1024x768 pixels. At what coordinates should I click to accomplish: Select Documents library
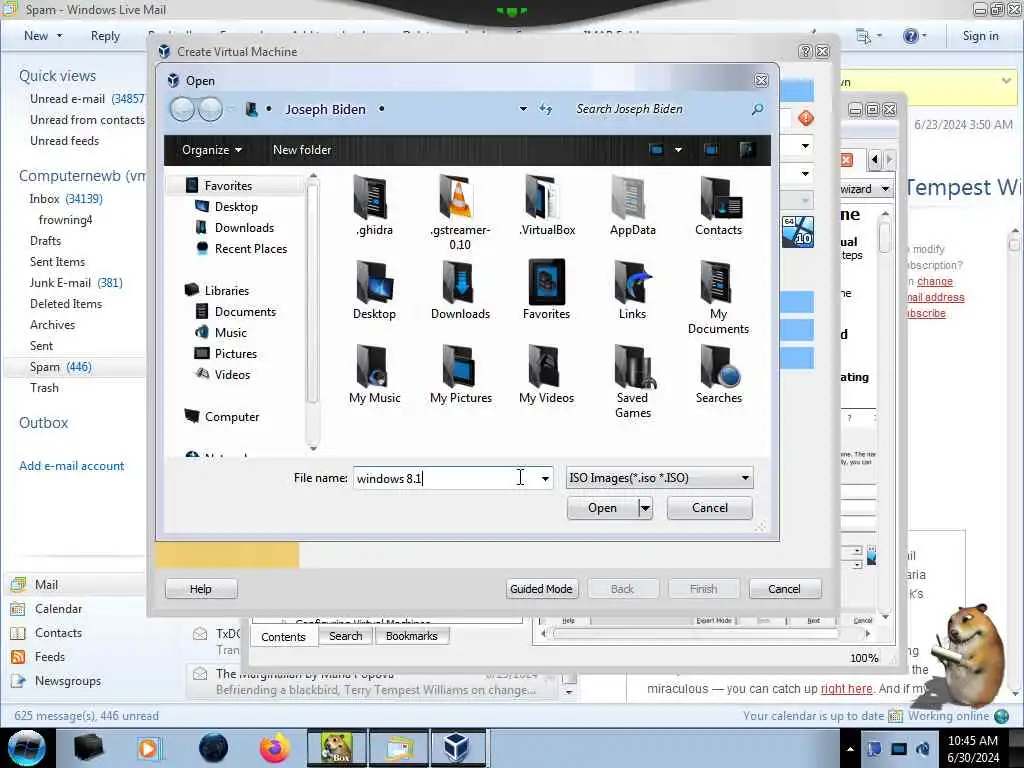[x=245, y=312]
